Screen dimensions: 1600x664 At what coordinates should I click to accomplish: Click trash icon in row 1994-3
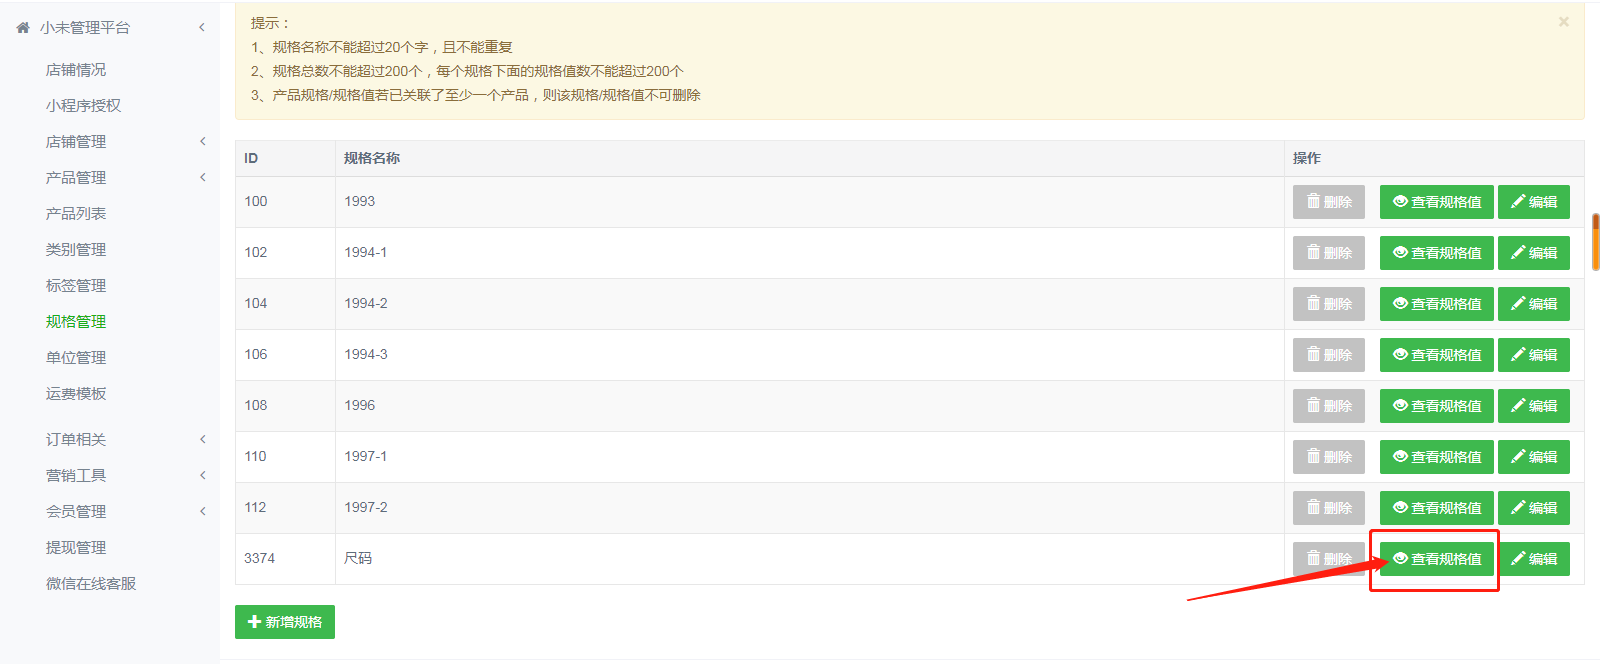tap(1313, 355)
